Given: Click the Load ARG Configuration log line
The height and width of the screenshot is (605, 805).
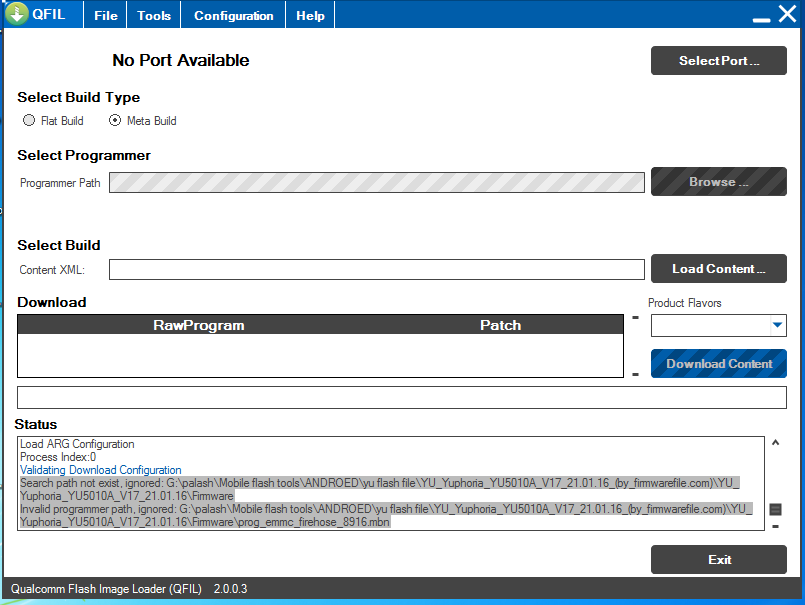Looking at the screenshot, I should click(x=77, y=444).
